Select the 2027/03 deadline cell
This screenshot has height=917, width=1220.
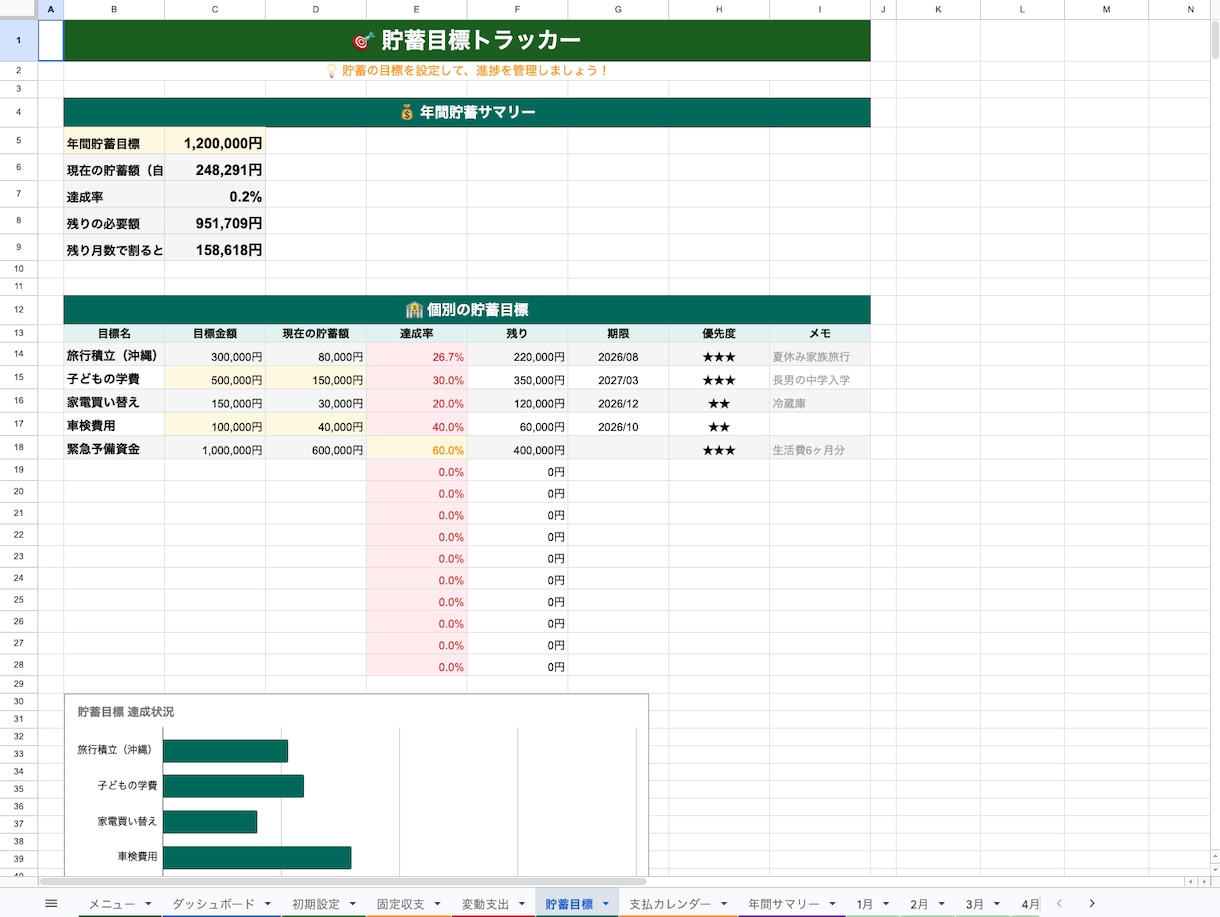[618, 379]
